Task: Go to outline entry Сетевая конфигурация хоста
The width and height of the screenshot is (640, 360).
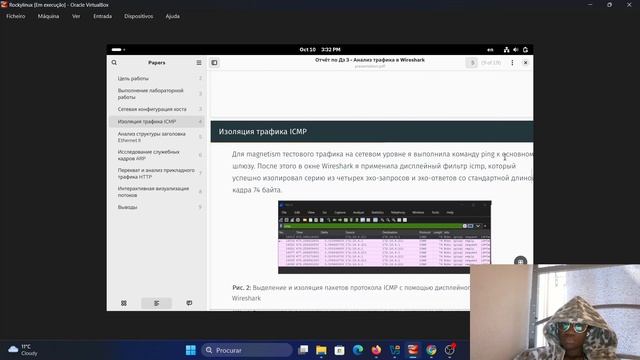Action: tap(157, 109)
